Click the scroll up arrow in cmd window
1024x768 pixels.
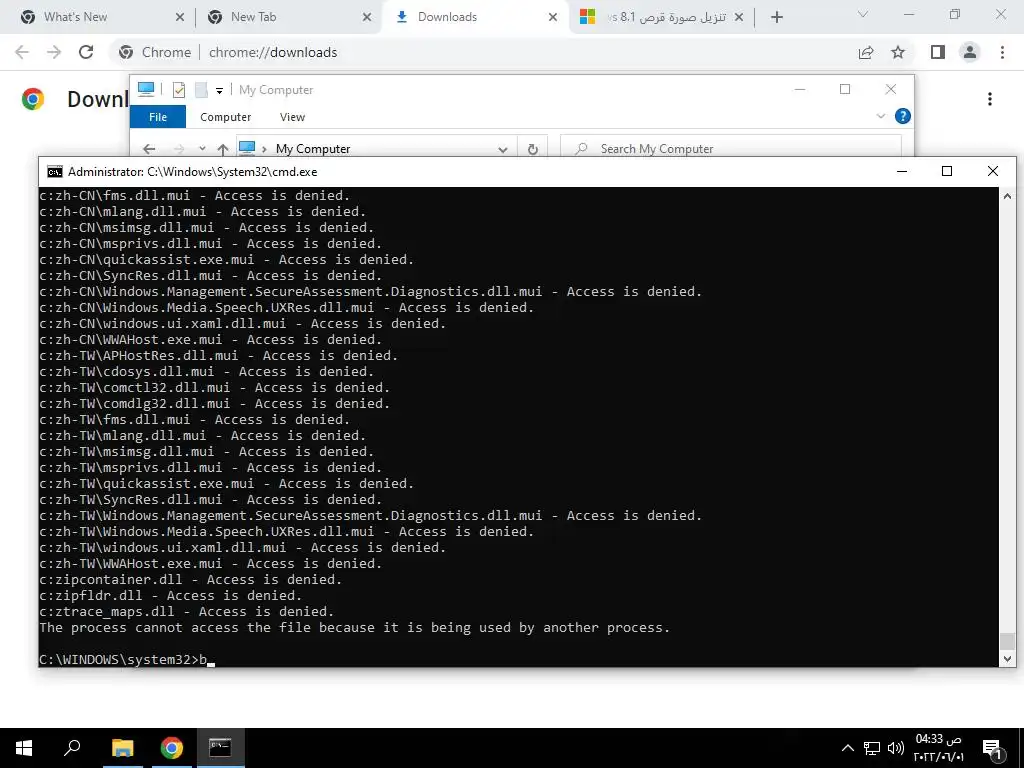point(1007,196)
